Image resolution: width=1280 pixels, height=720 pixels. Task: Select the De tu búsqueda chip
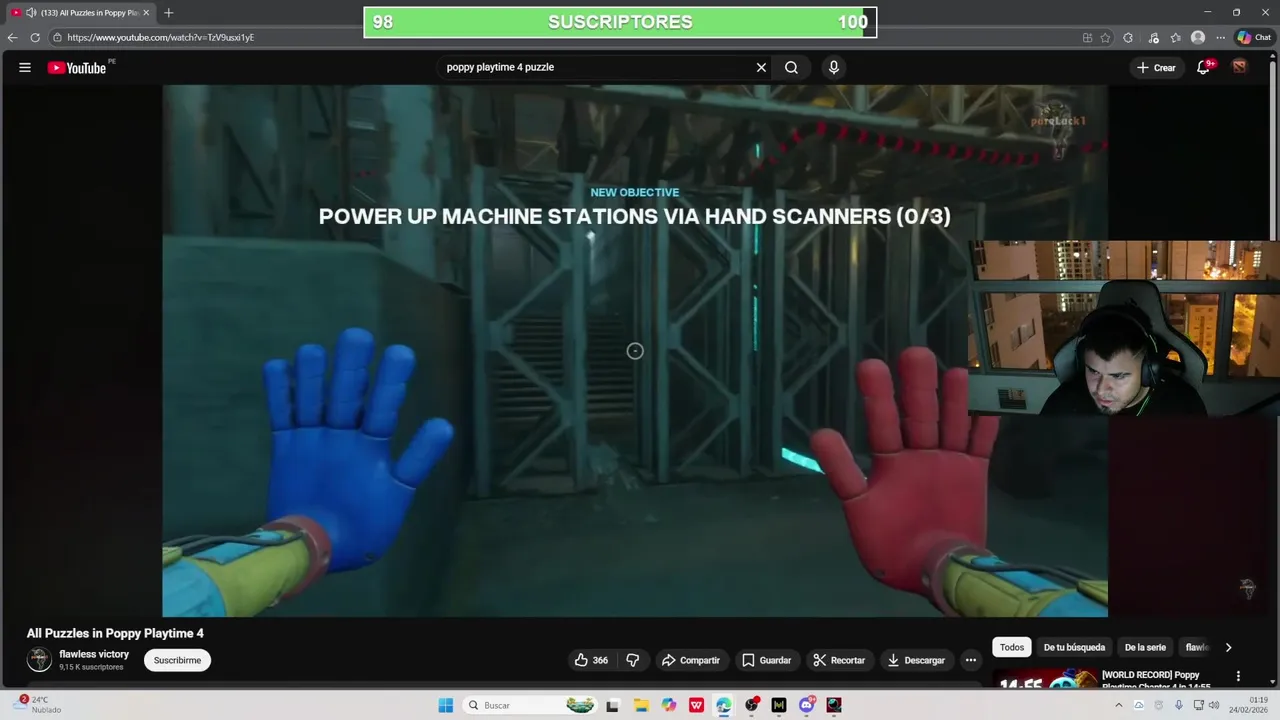click(1074, 647)
